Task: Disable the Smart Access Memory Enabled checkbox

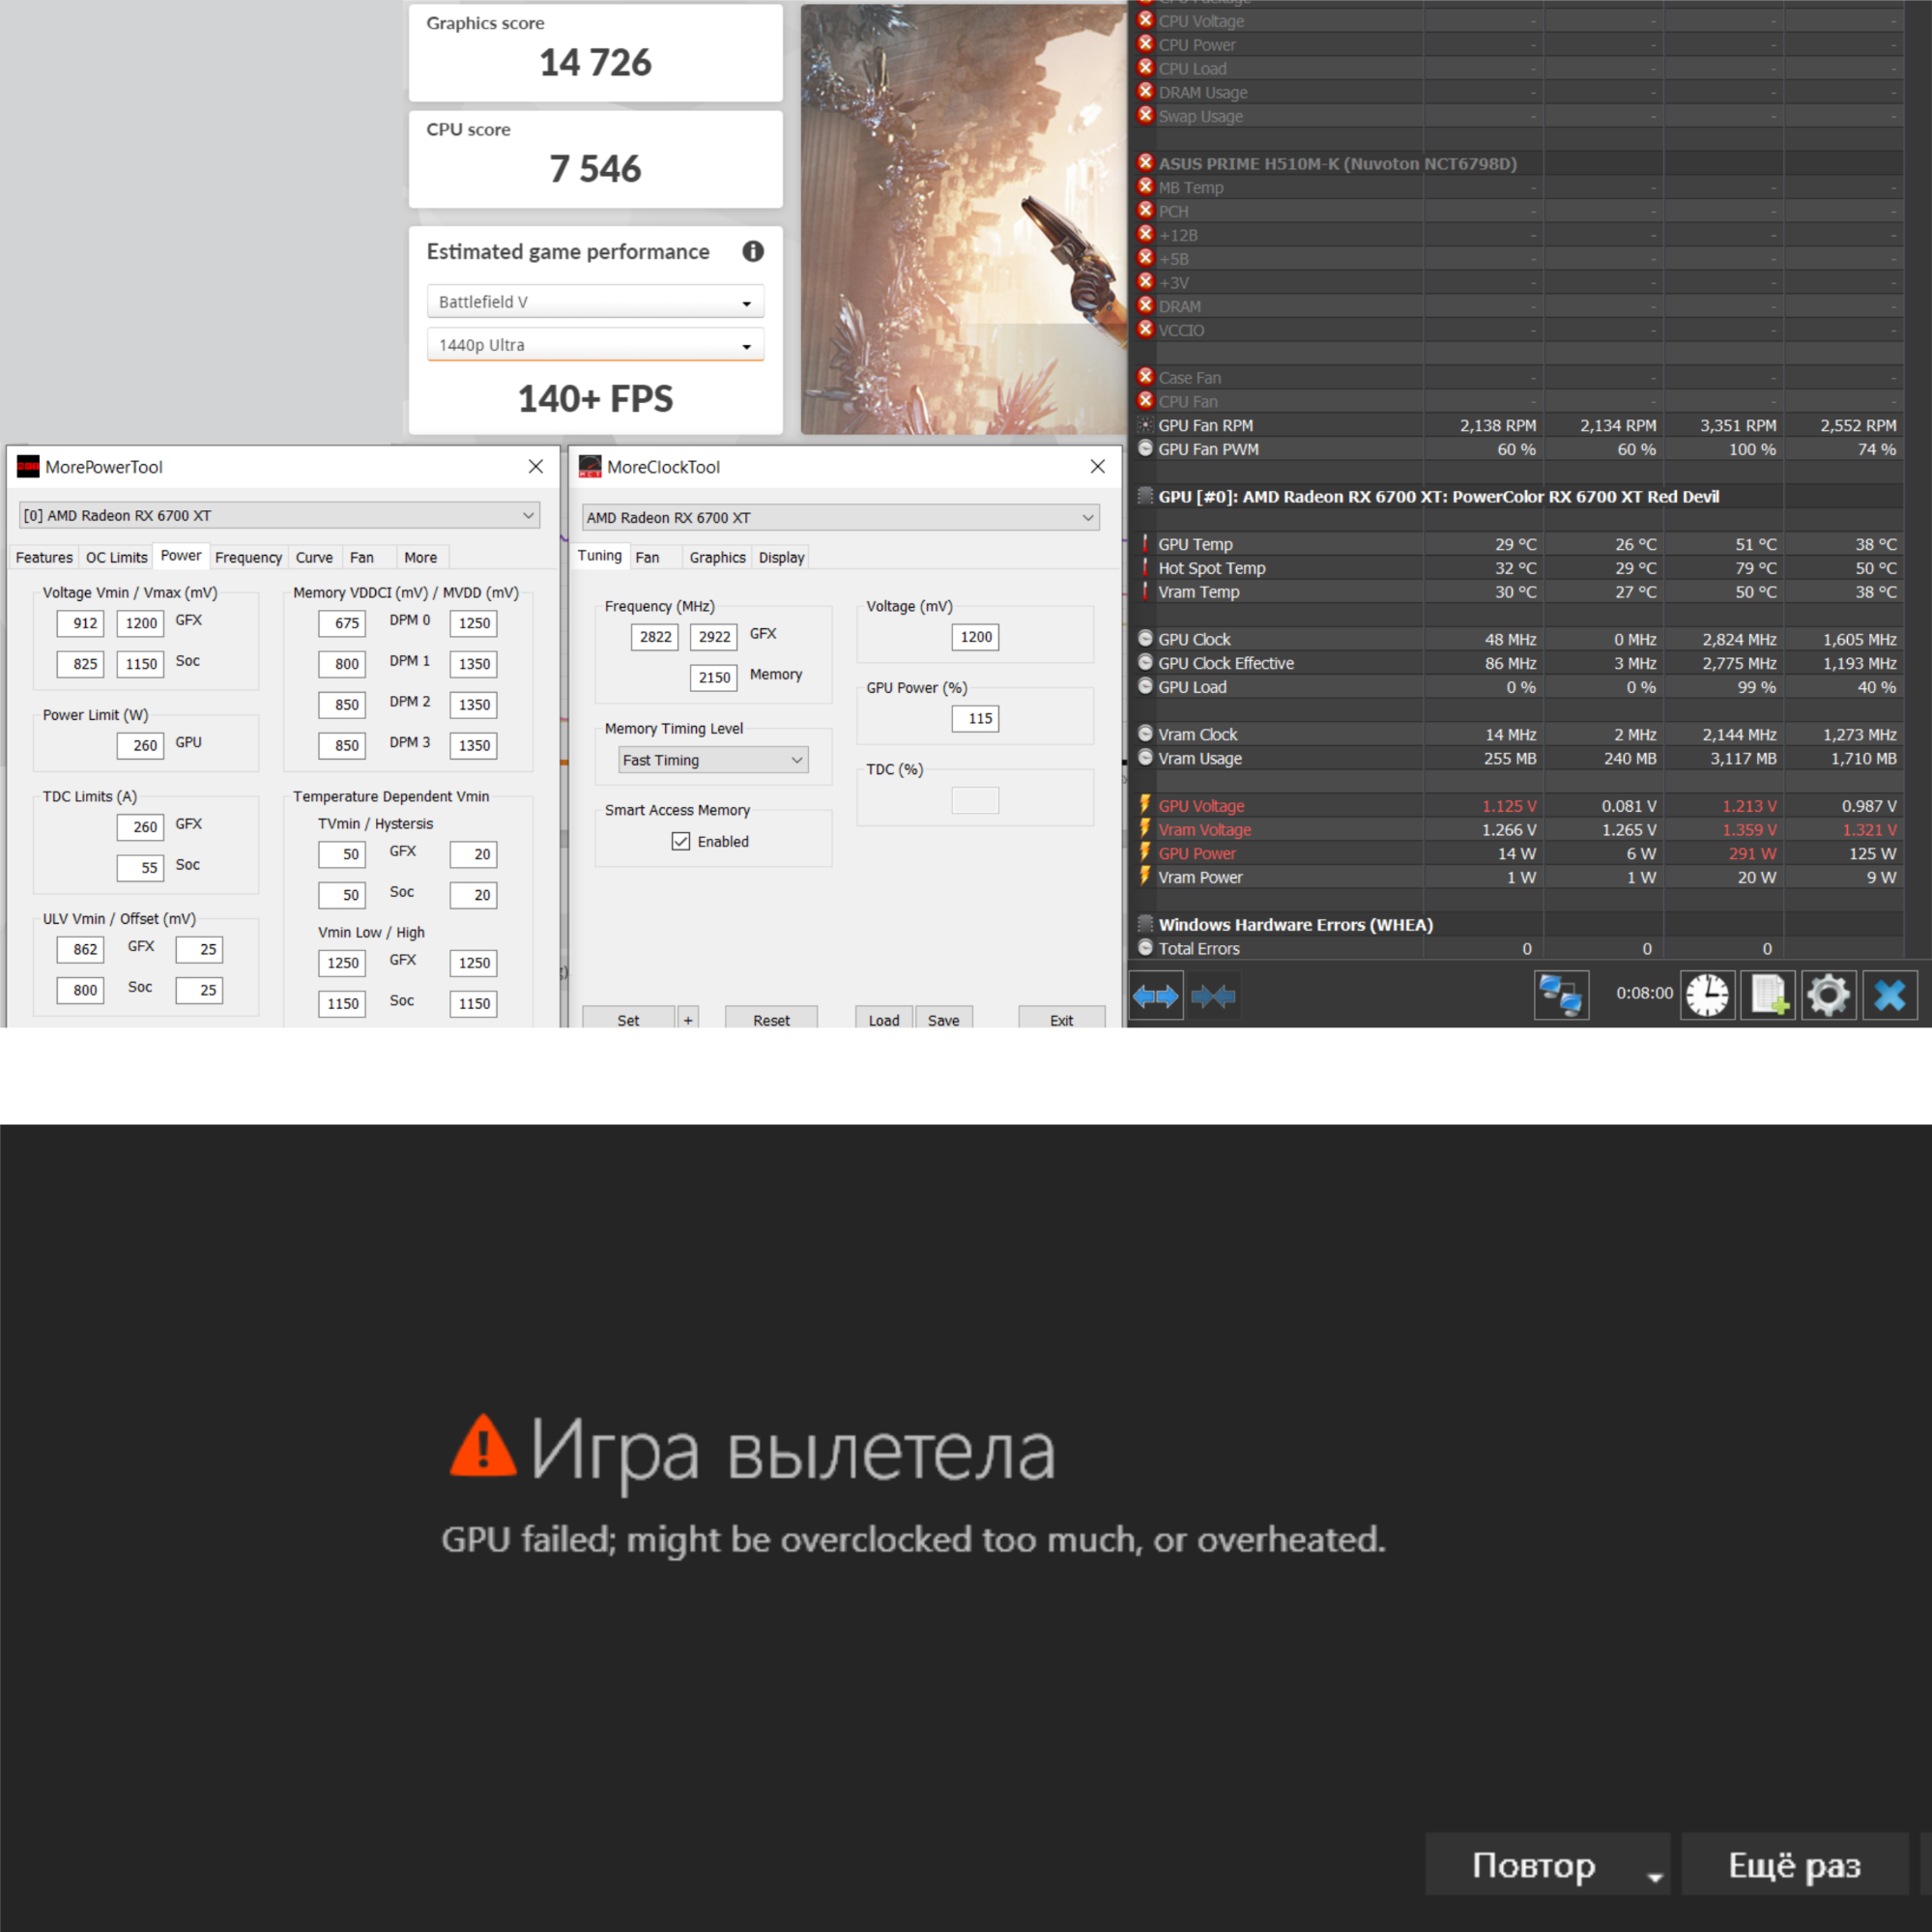Action: click(x=681, y=842)
